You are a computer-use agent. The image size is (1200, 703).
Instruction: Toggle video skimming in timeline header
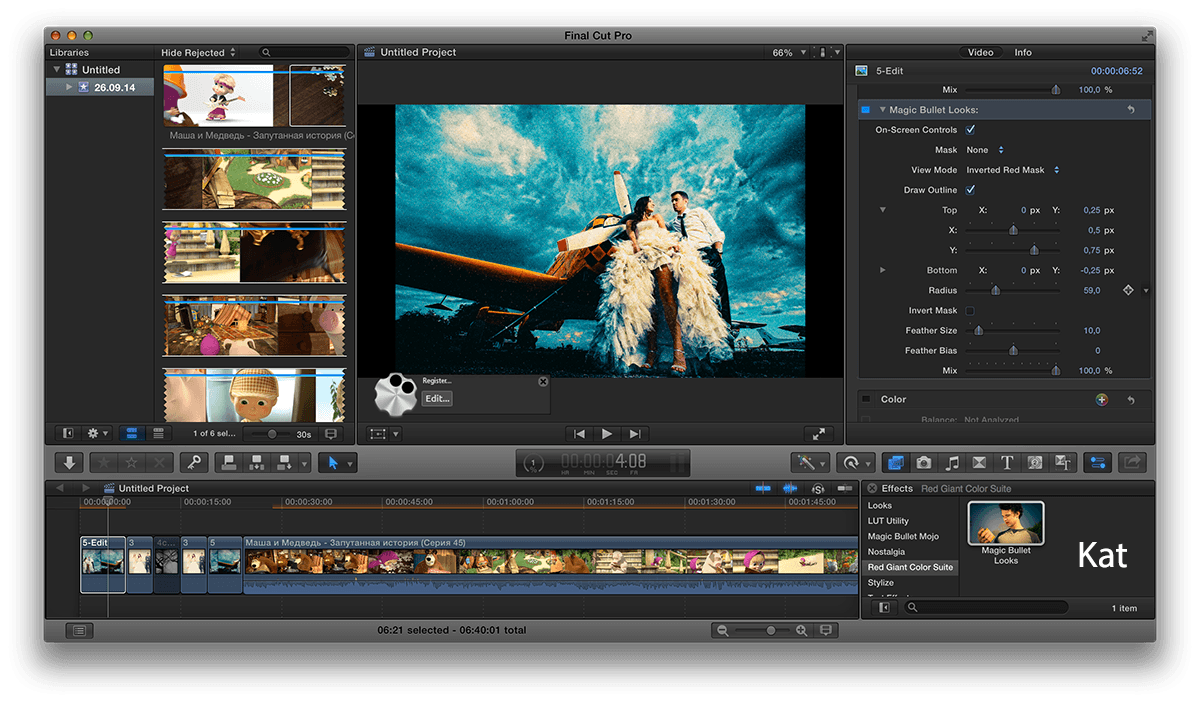tap(764, 488)
